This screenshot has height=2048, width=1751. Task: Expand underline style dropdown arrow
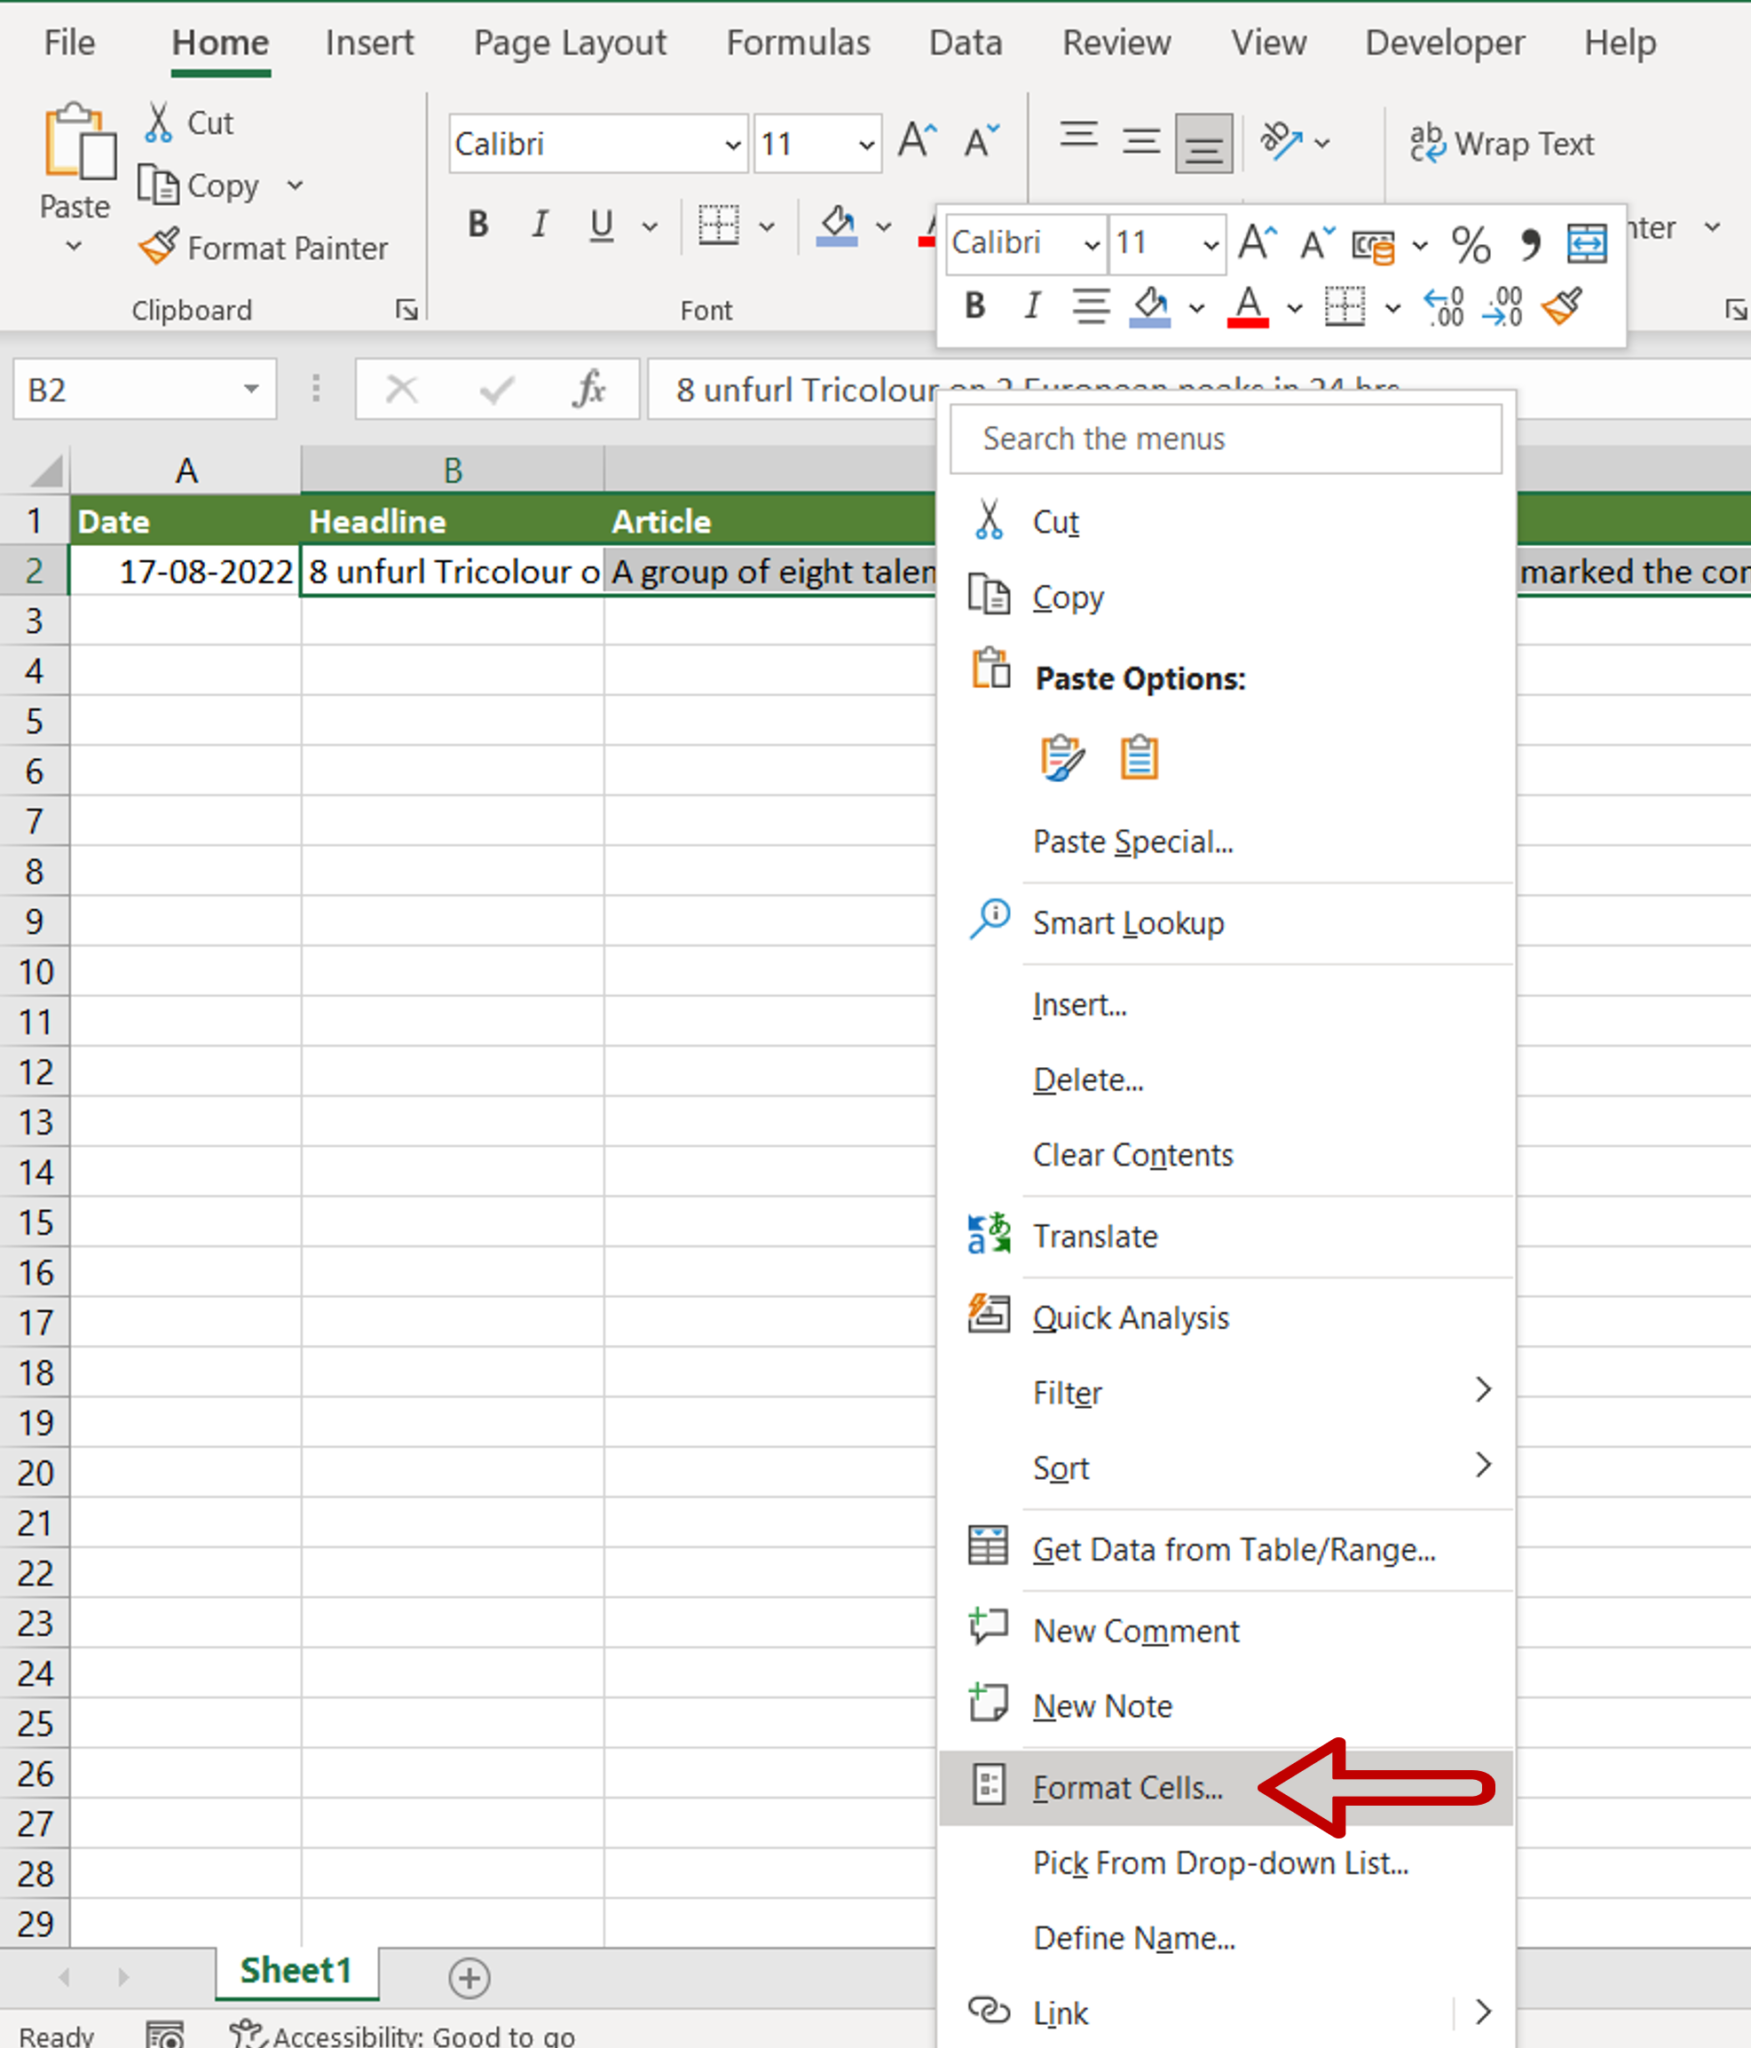[x=650, y=227]
